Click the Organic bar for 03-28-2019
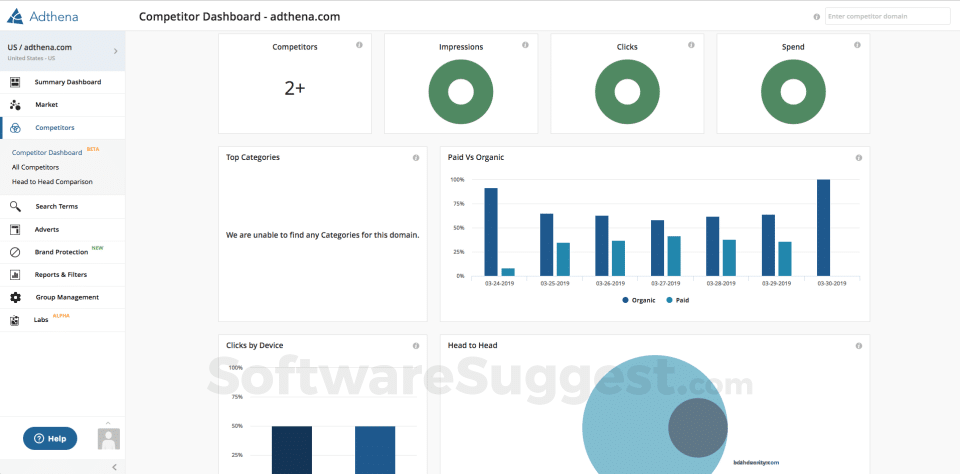 click(x=713, y=247)
